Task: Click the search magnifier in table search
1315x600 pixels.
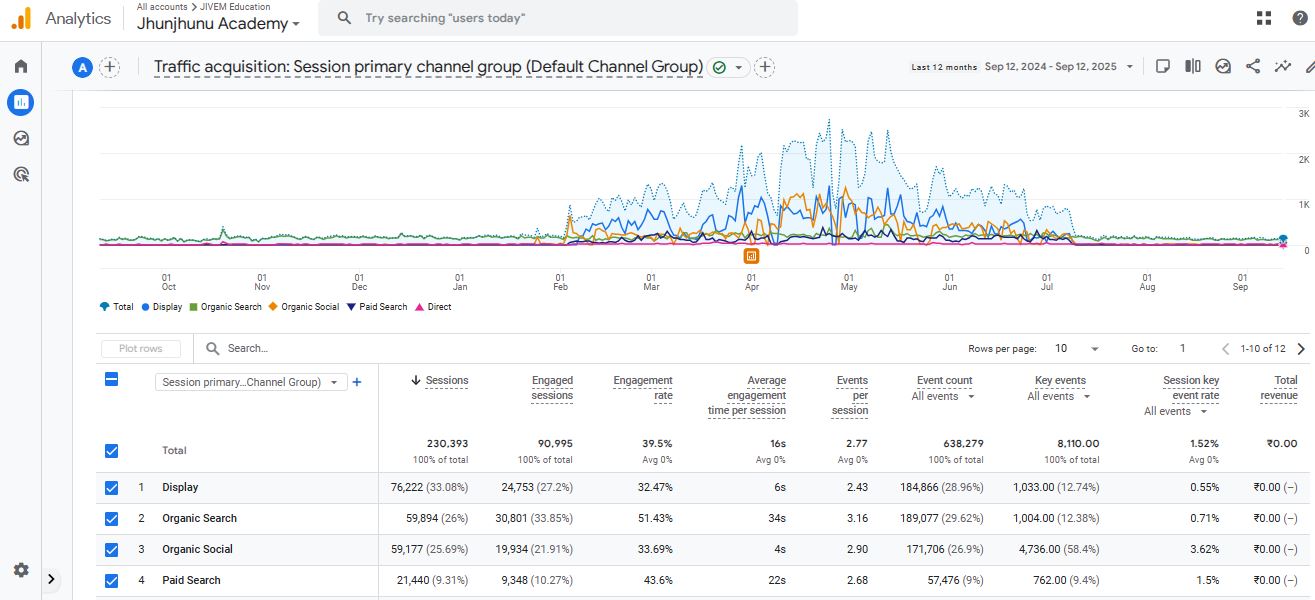Action: tap(213, 348)
